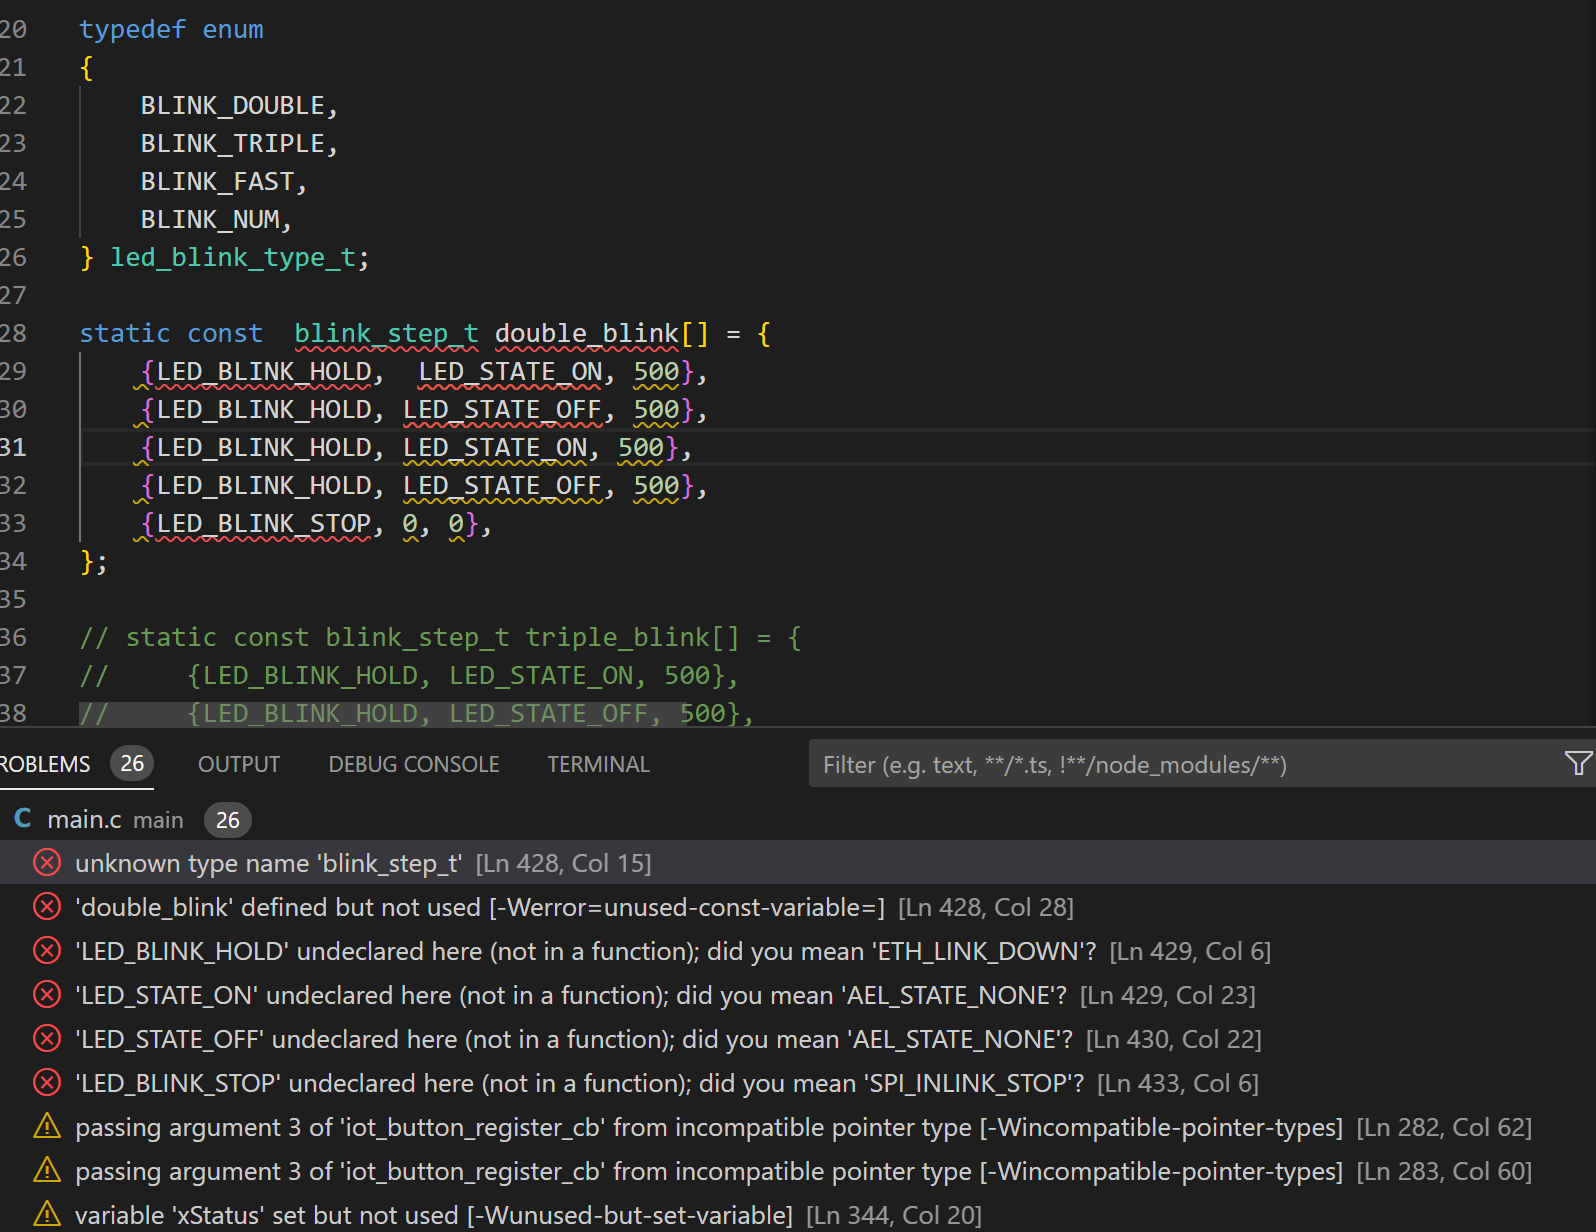Select the 'LED_STATE_OFF' undeclared error
This screenshot has width=1596, height=1232.
click(x=798, y=1039)
